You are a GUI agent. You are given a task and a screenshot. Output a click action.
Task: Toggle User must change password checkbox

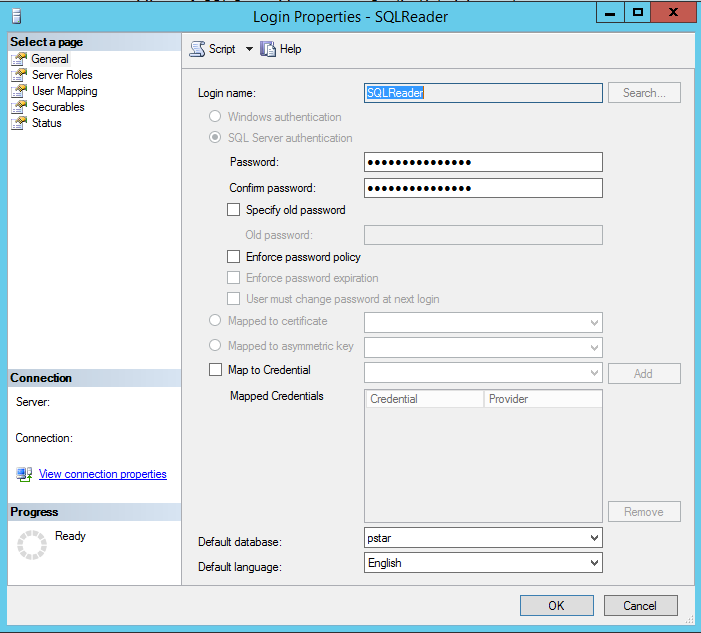pos(233,299)
